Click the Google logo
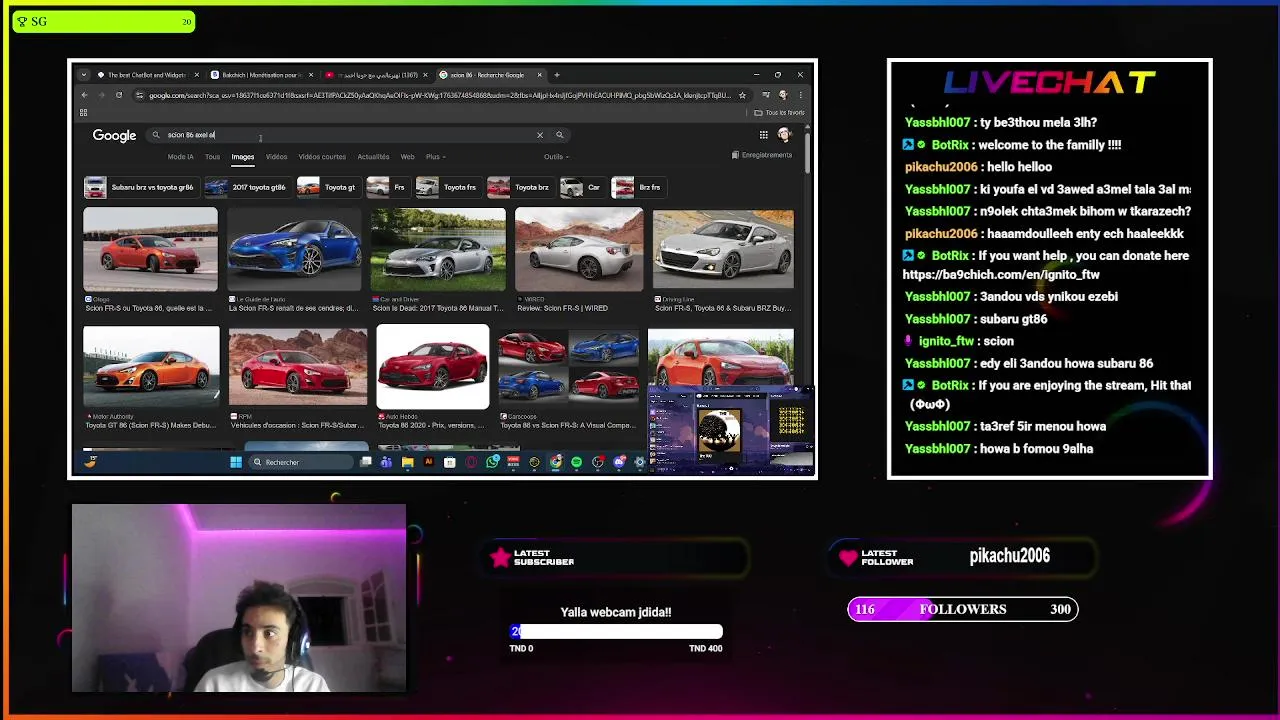The height and width of the screenshot is (720, 1280). click(x=114, y=135)
